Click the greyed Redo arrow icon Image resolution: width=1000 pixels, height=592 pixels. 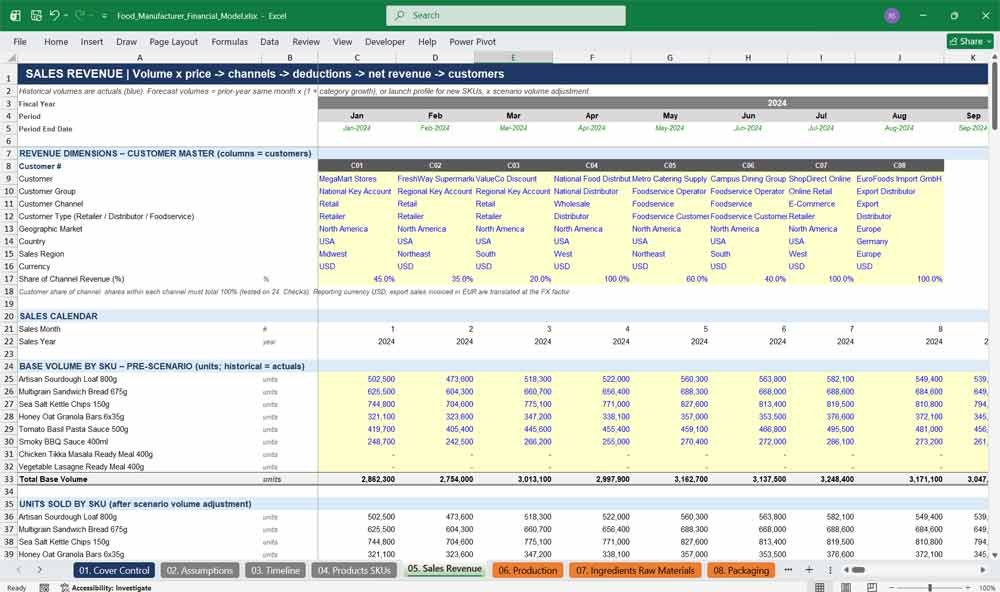point(80,15)
